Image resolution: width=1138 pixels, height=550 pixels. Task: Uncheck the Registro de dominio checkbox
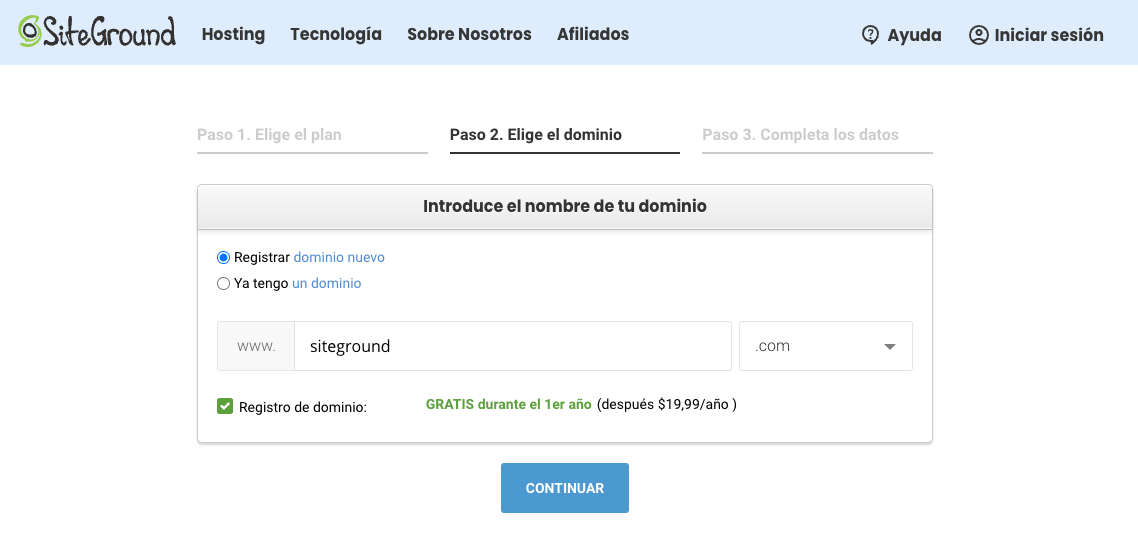point(225,406)
